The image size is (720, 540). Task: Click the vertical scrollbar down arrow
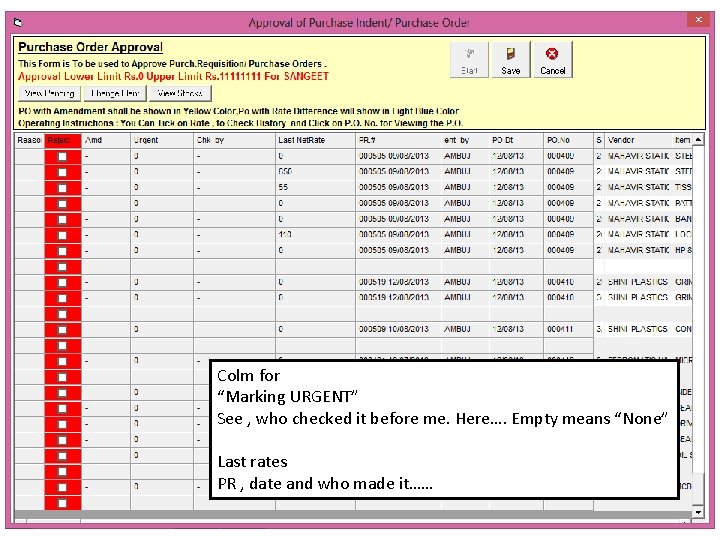point(698,512)
